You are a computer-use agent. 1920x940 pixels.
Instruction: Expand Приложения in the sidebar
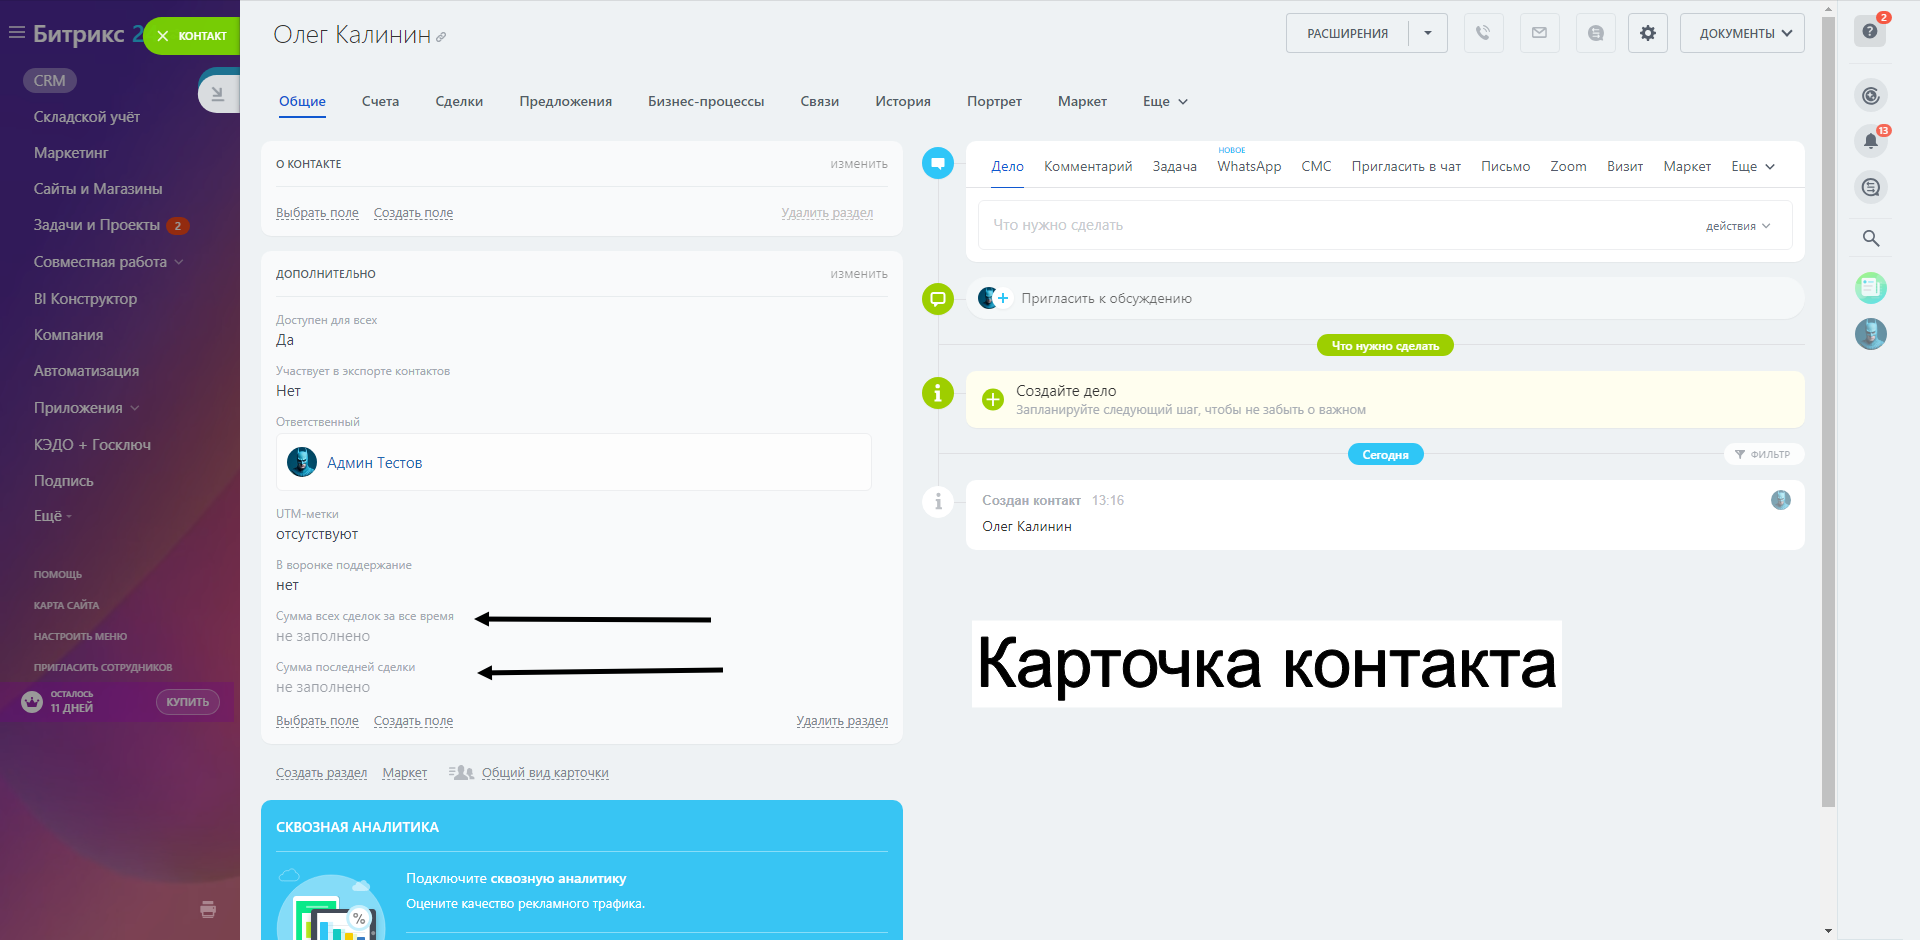click(x=86, y=408)
